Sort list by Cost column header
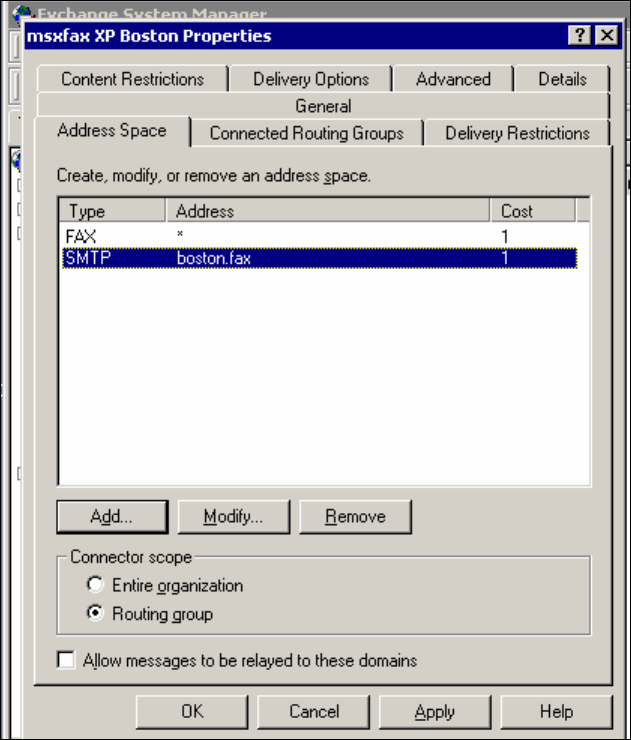This screenshot has height=740, width=631. 533,210
